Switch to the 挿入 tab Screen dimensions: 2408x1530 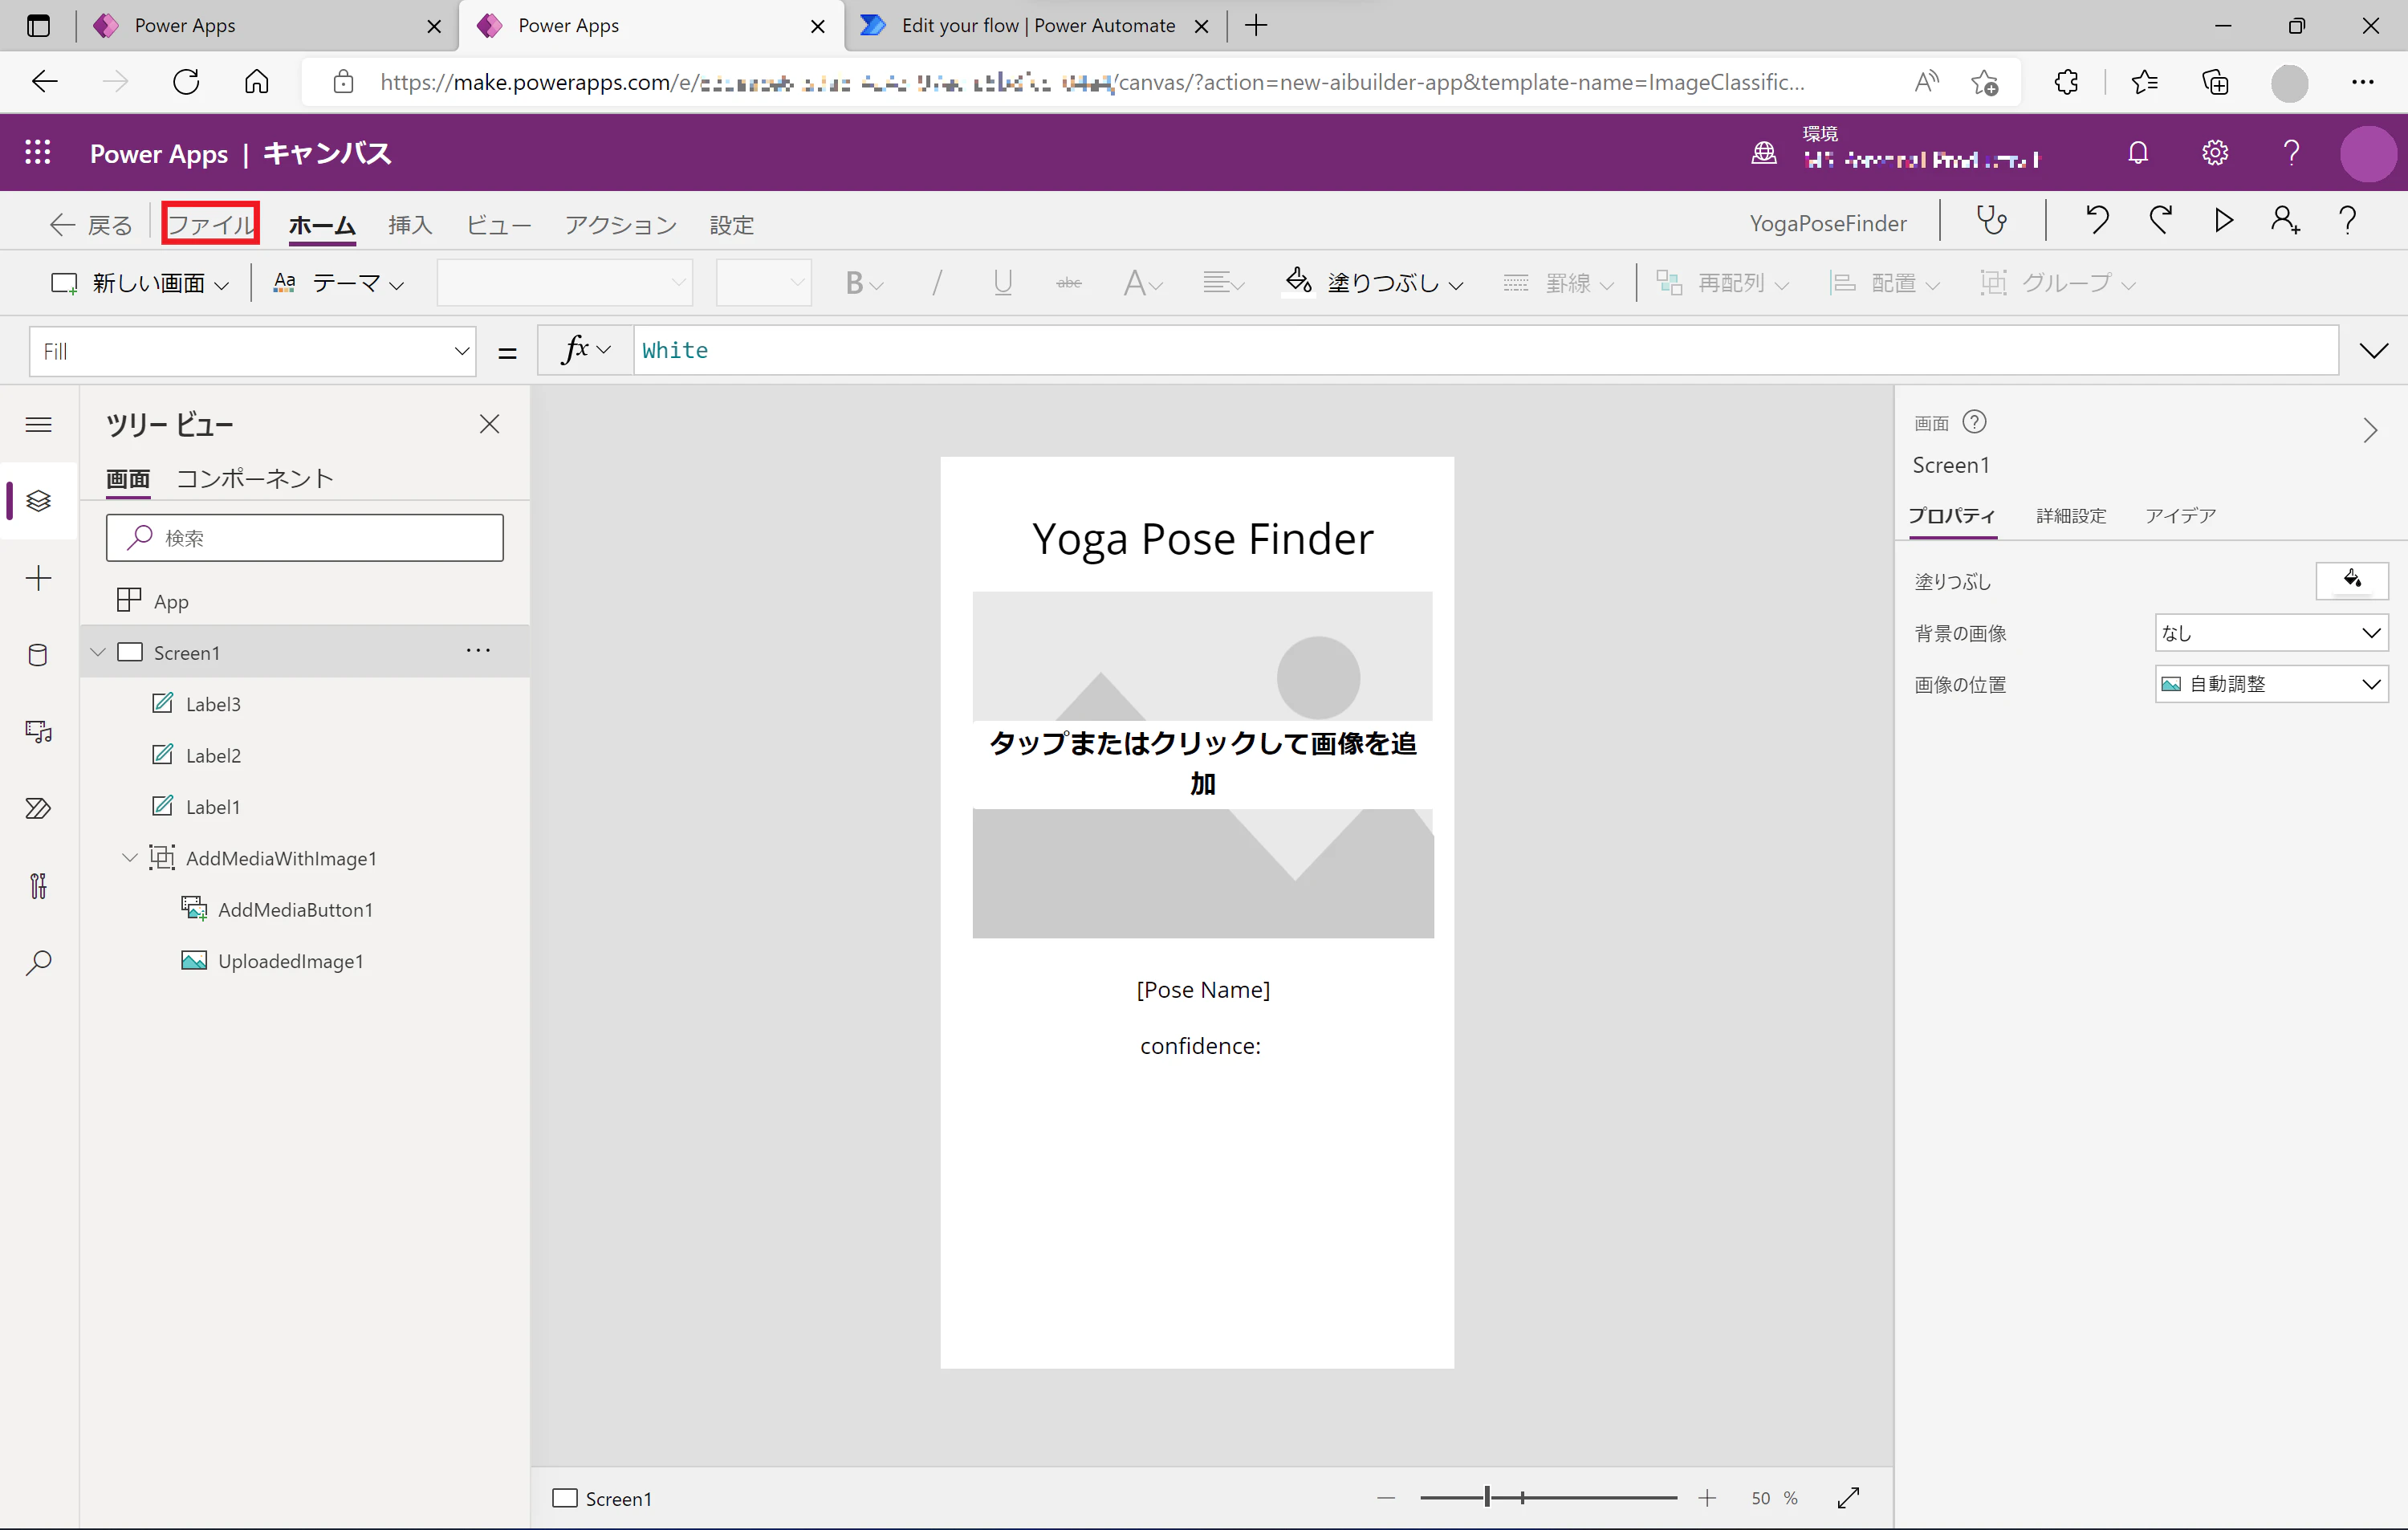[410, 225]
